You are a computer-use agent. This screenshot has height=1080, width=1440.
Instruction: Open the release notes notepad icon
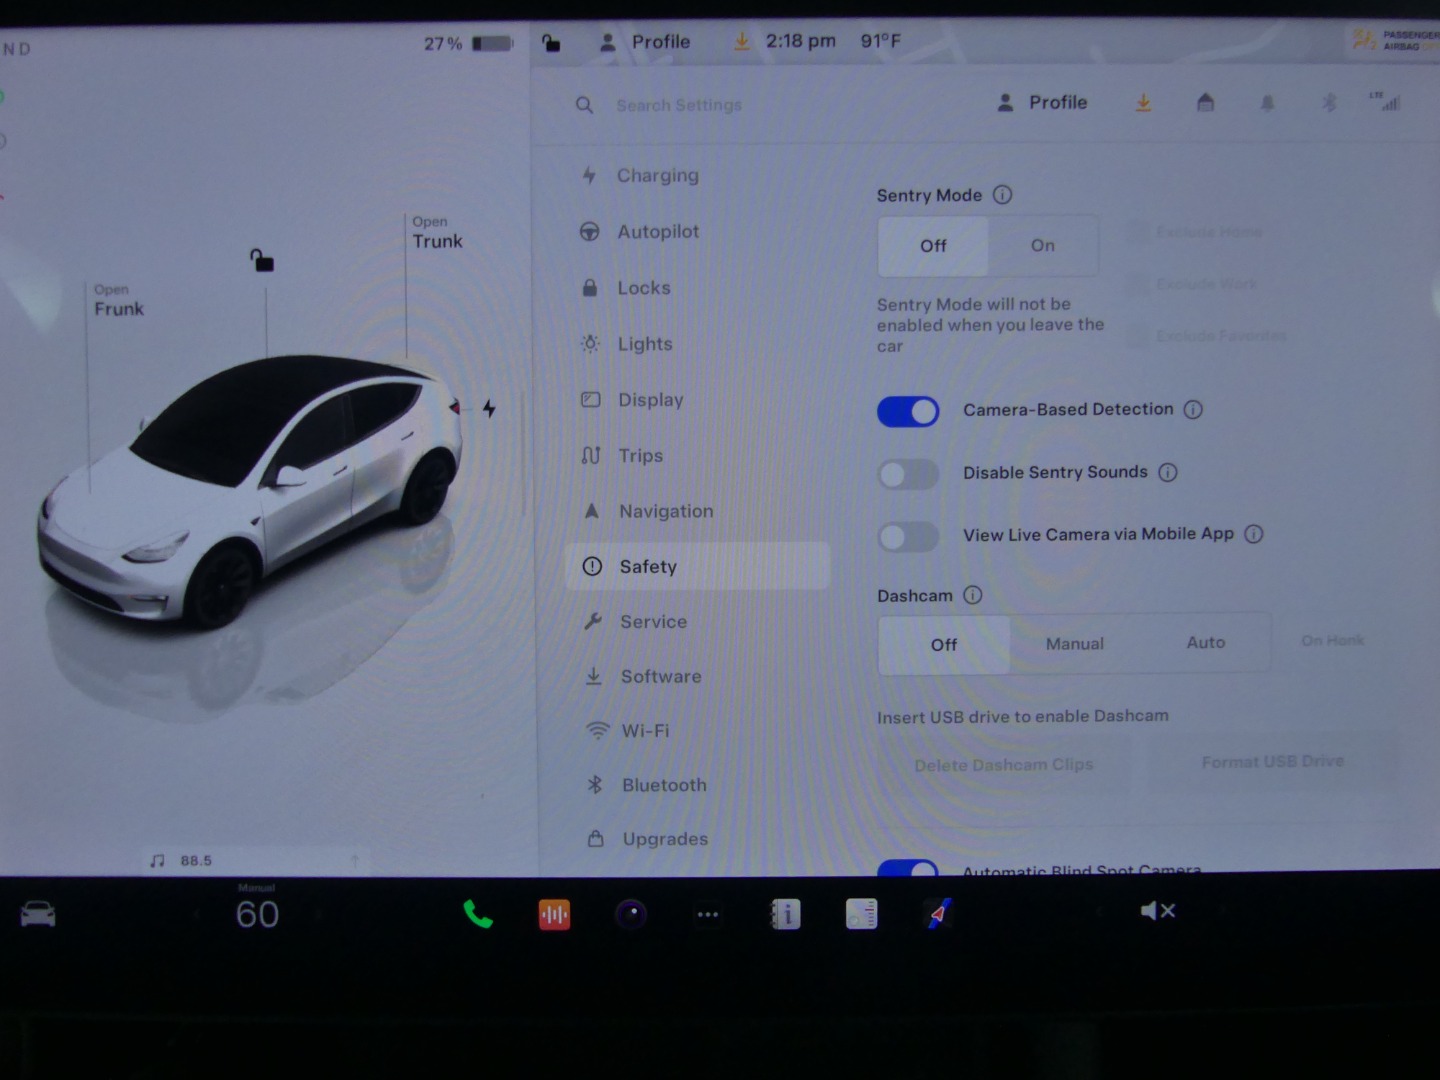[x=861, y=914]
